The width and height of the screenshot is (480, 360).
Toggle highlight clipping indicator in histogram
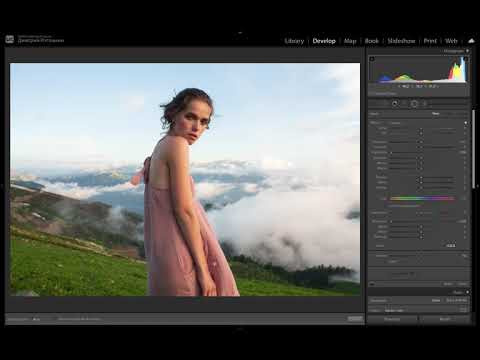click(x=465, y=59)
